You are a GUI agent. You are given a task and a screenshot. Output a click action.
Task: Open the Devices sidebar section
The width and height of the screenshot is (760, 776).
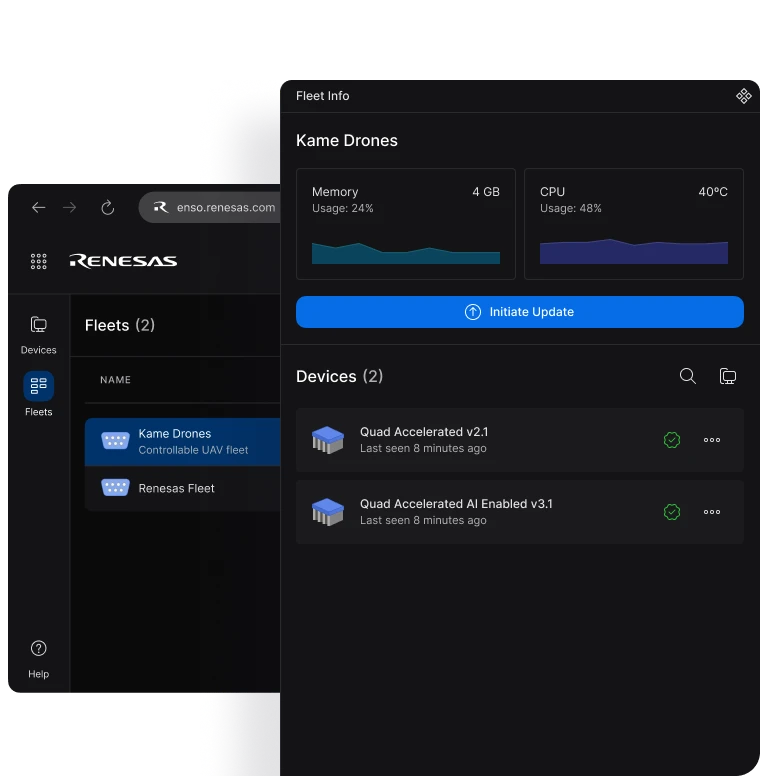(x=39, y=334)
